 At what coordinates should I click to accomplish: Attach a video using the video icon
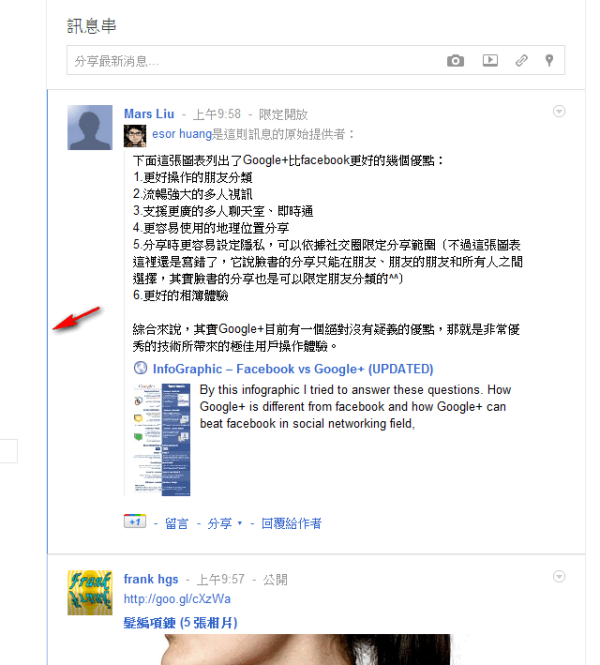(x=490, y=60)
